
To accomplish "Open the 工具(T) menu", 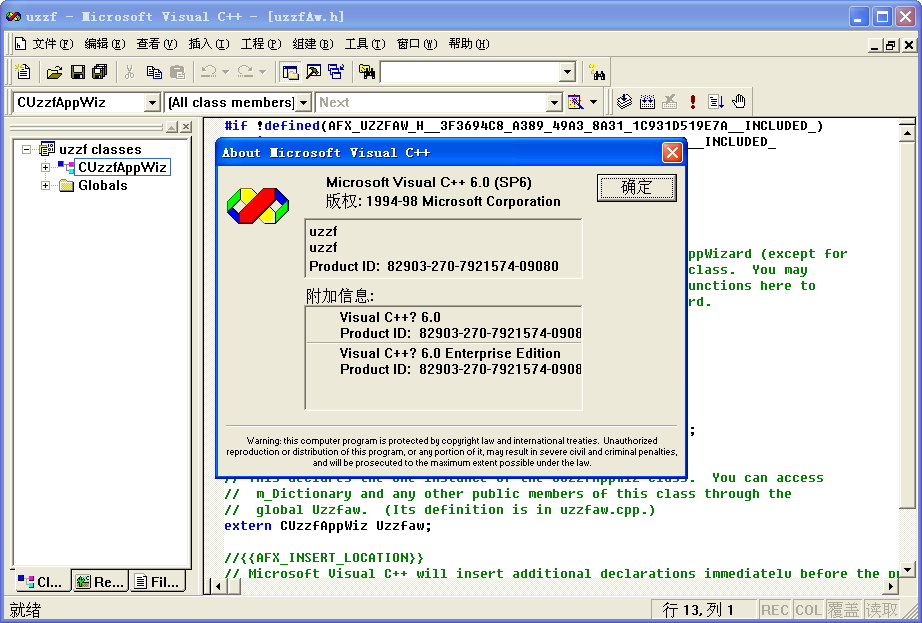I will tap(365, 44).
